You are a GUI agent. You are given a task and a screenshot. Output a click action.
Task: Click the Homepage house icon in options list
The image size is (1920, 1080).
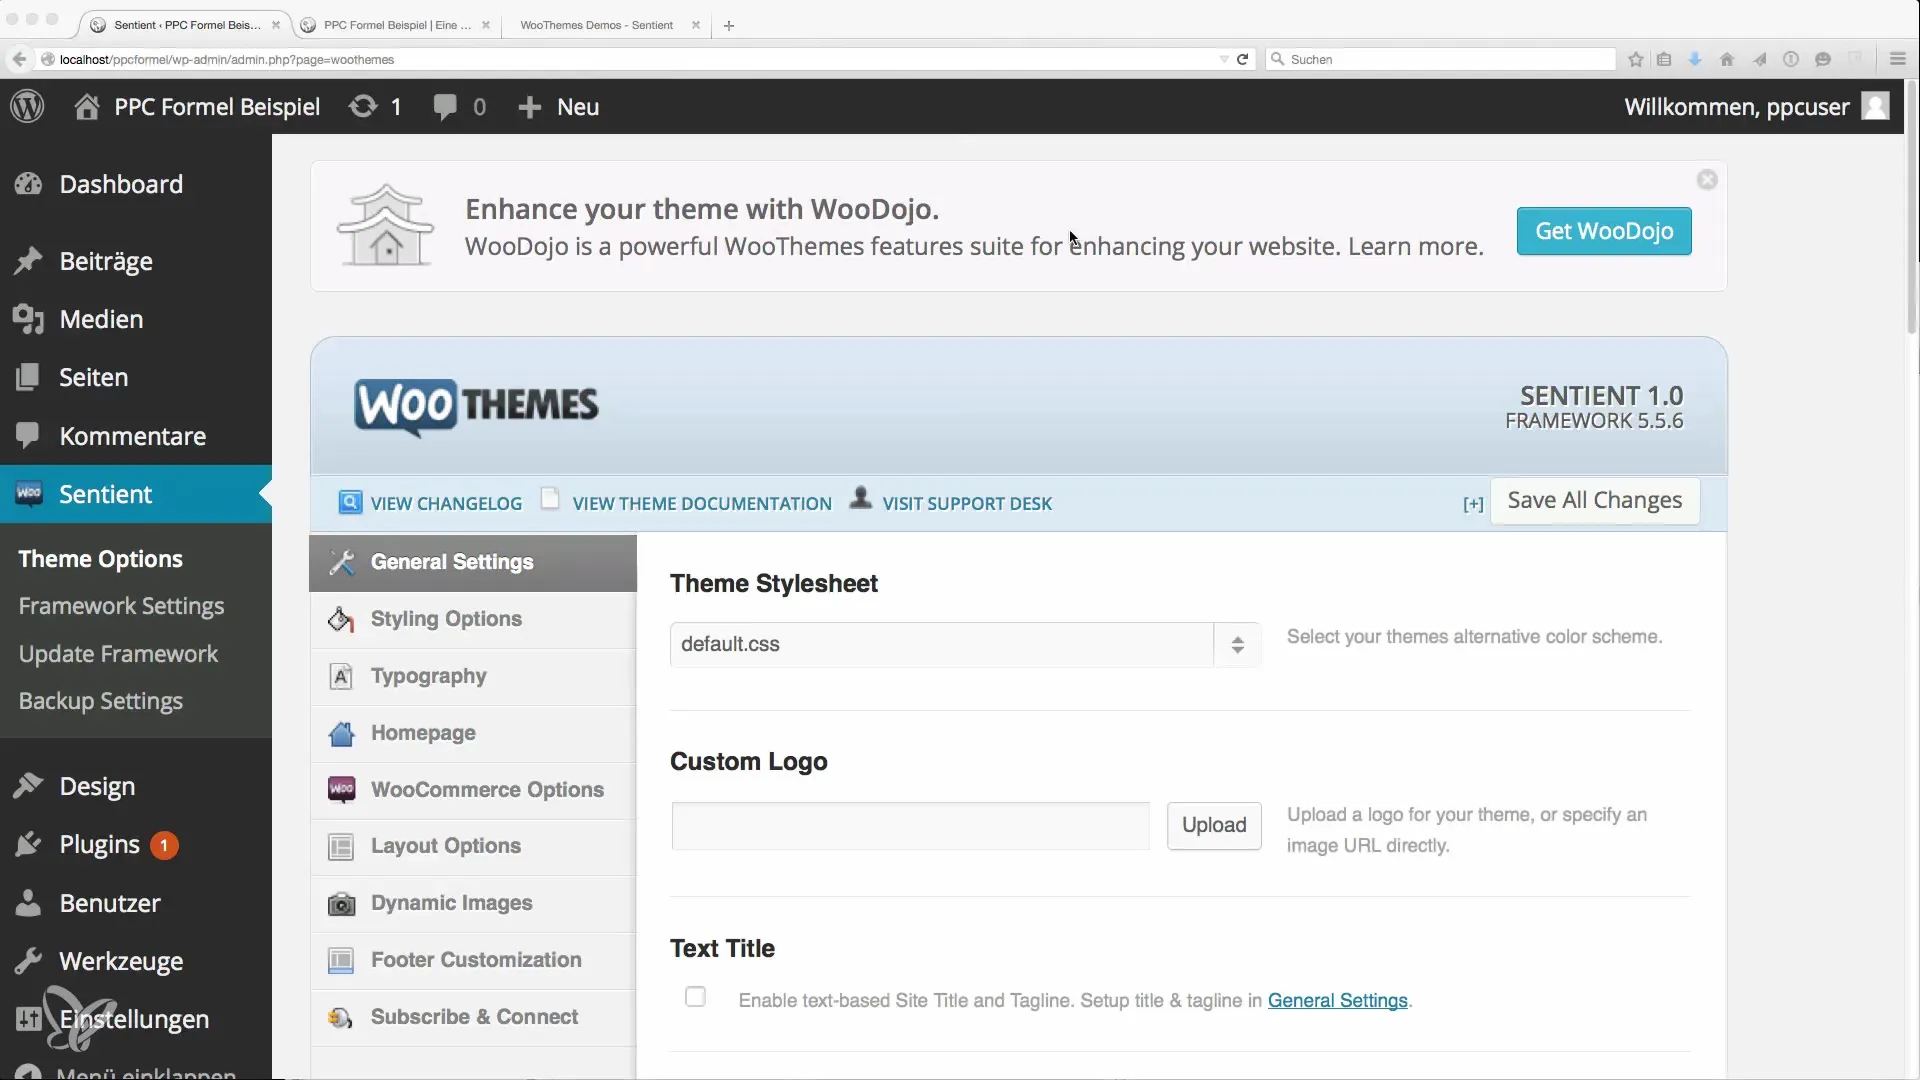click(x=341, y=733)
